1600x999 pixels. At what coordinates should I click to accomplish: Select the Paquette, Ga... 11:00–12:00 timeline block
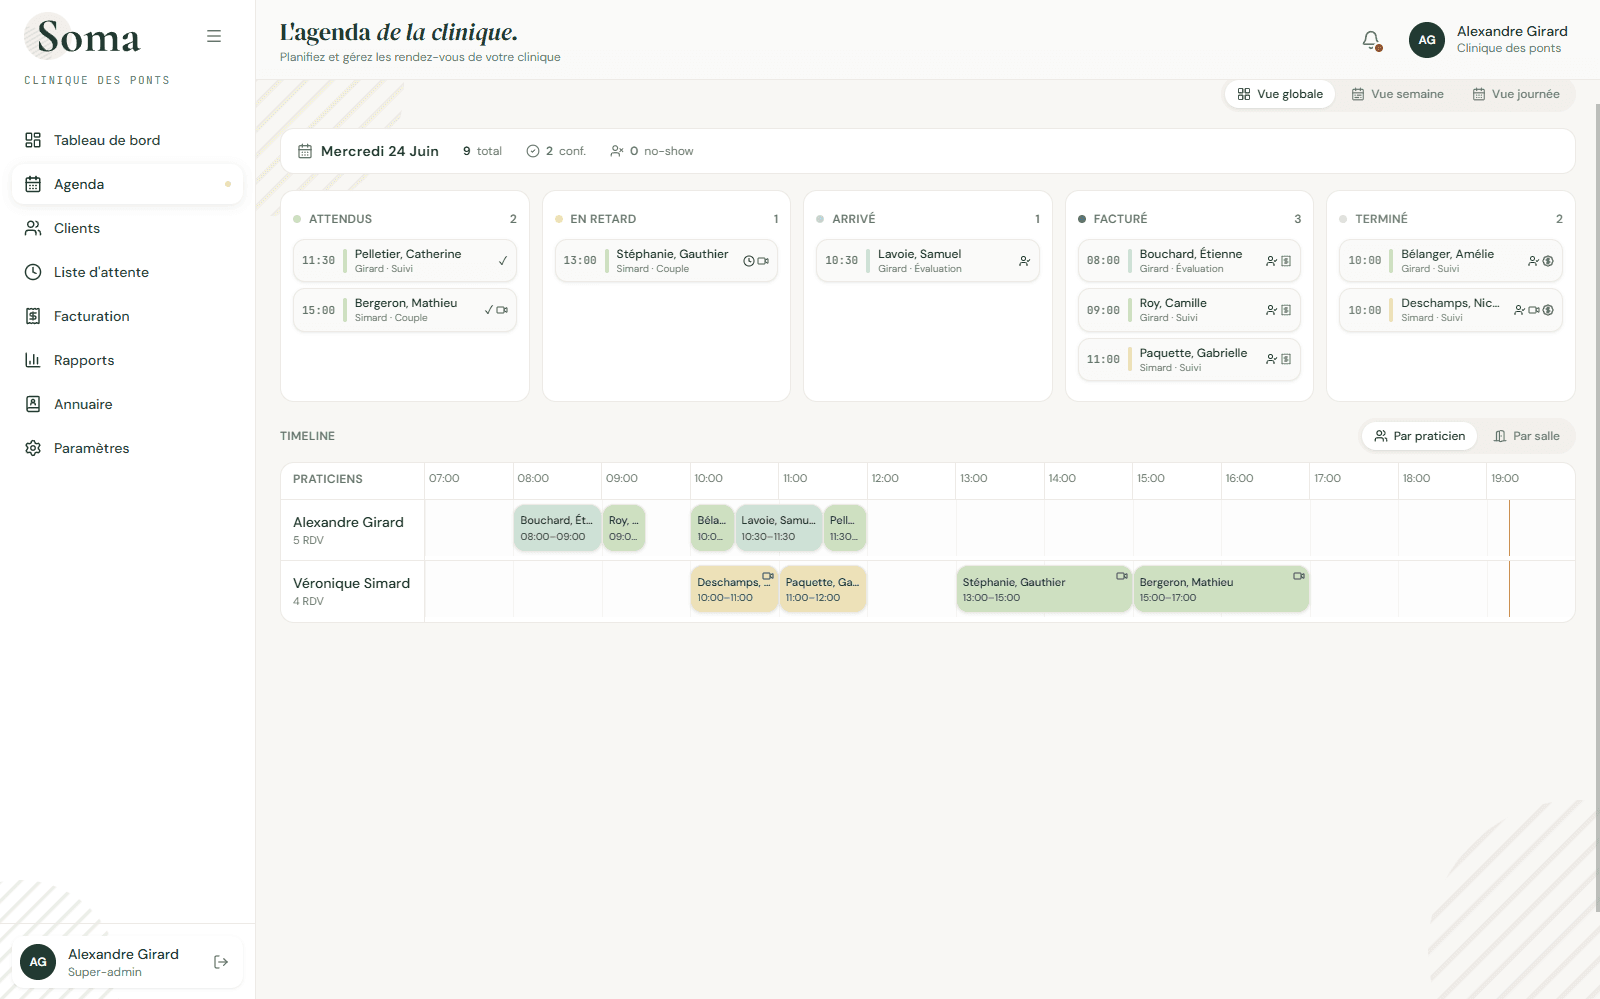coord(823,589)
